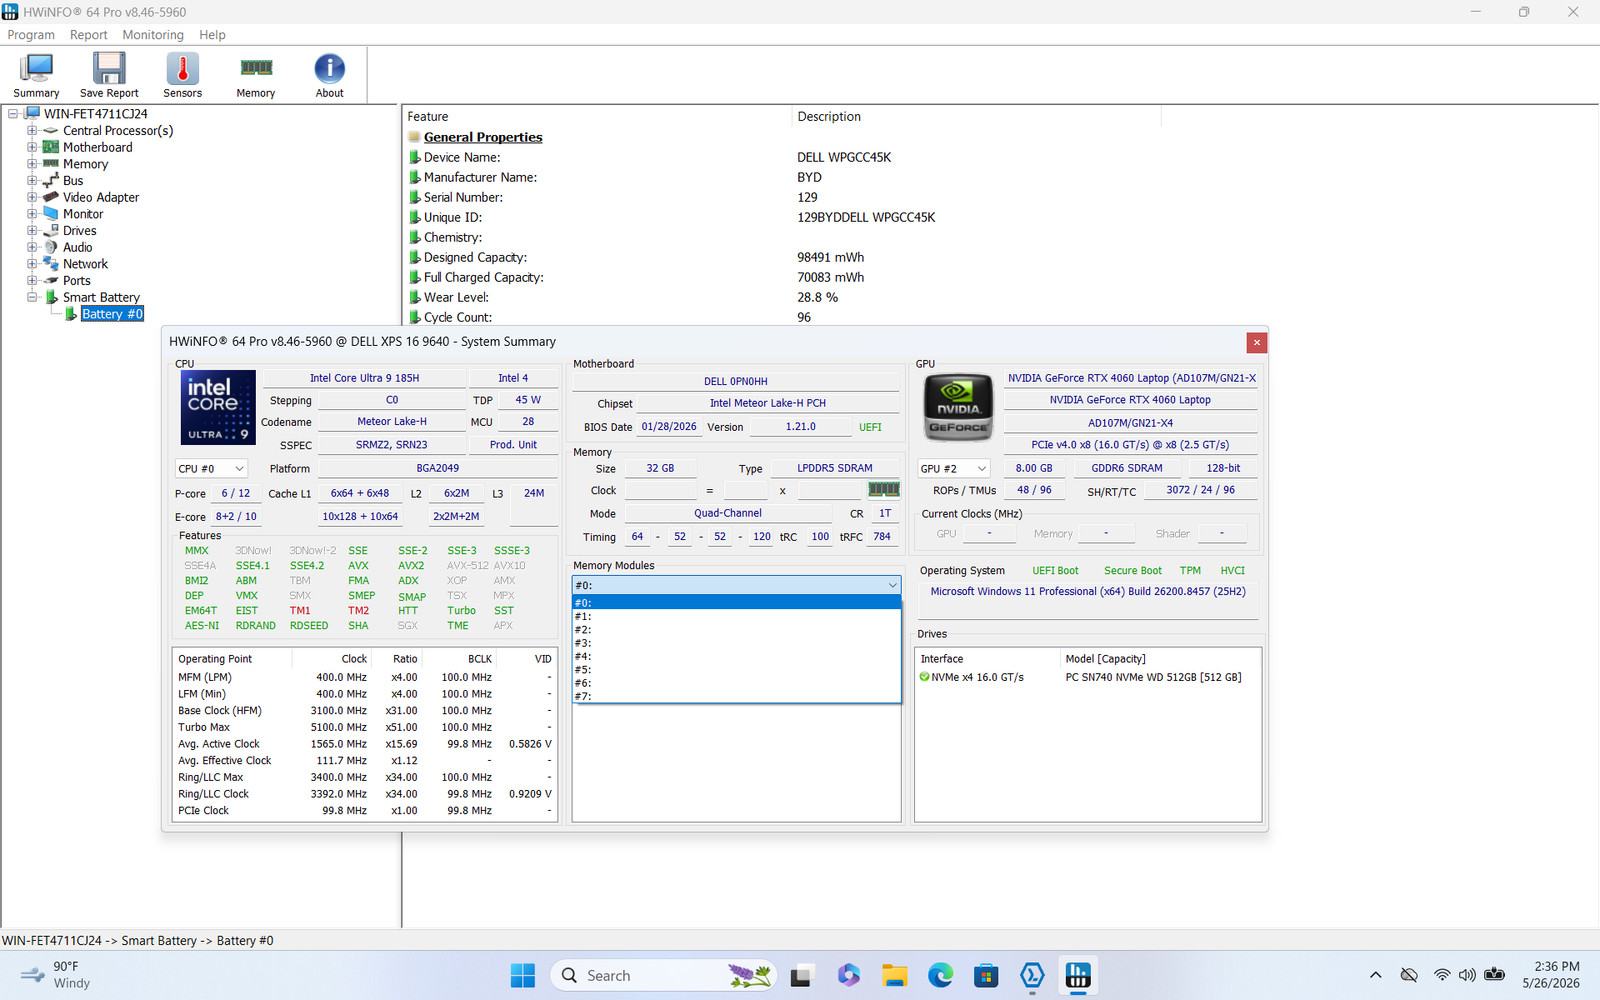
Task: Open the Windows Start menu
Action: pyautogui.click(x=523, y=976)
